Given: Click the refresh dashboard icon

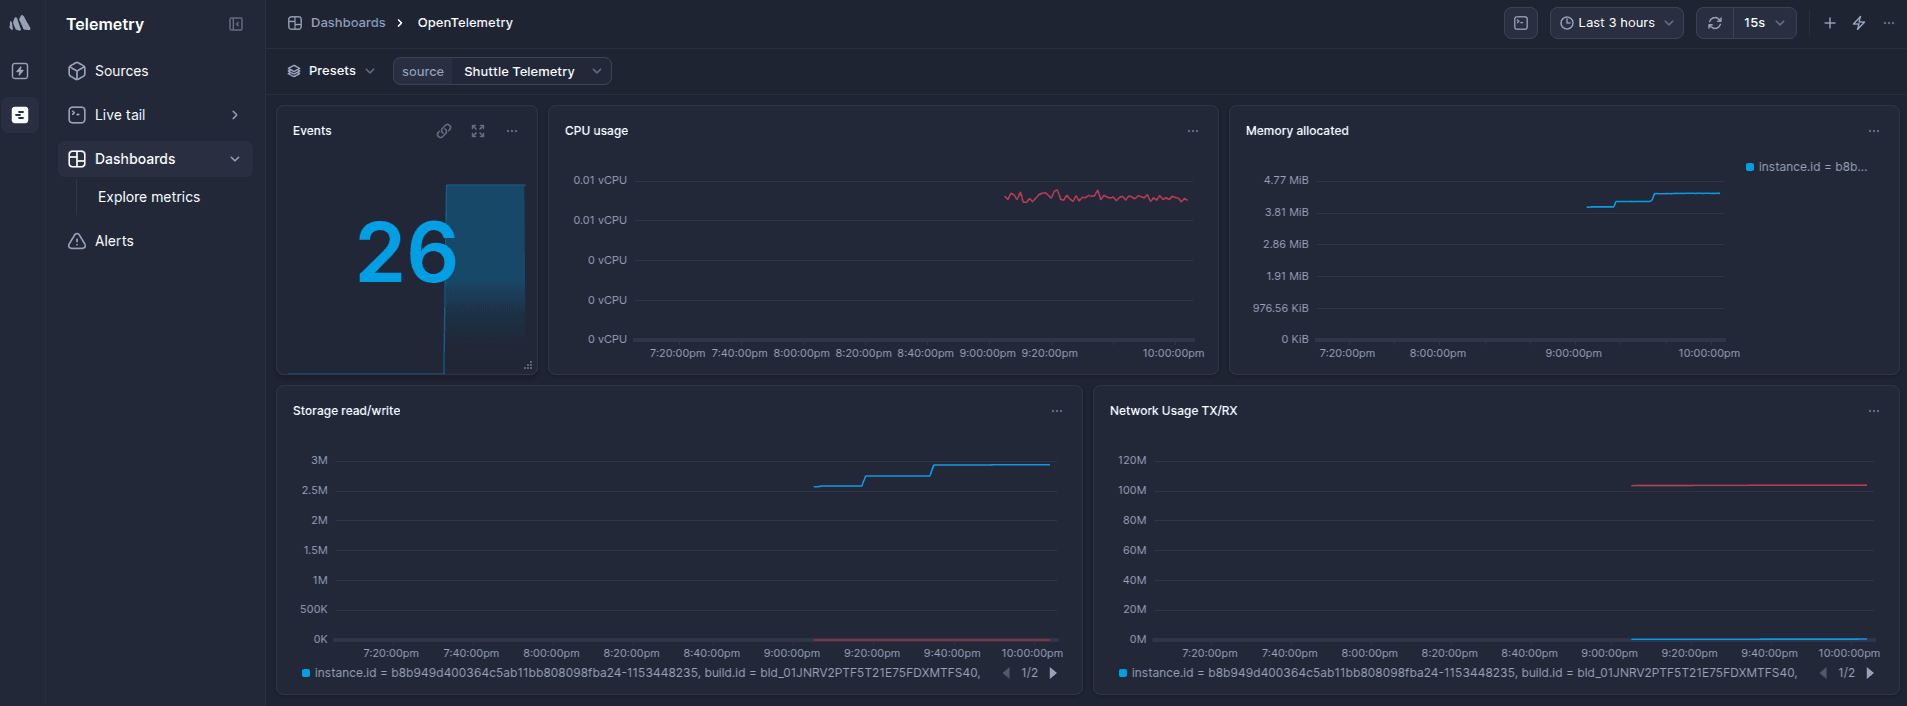Looking at the screenshot, I should point(1715,23).
